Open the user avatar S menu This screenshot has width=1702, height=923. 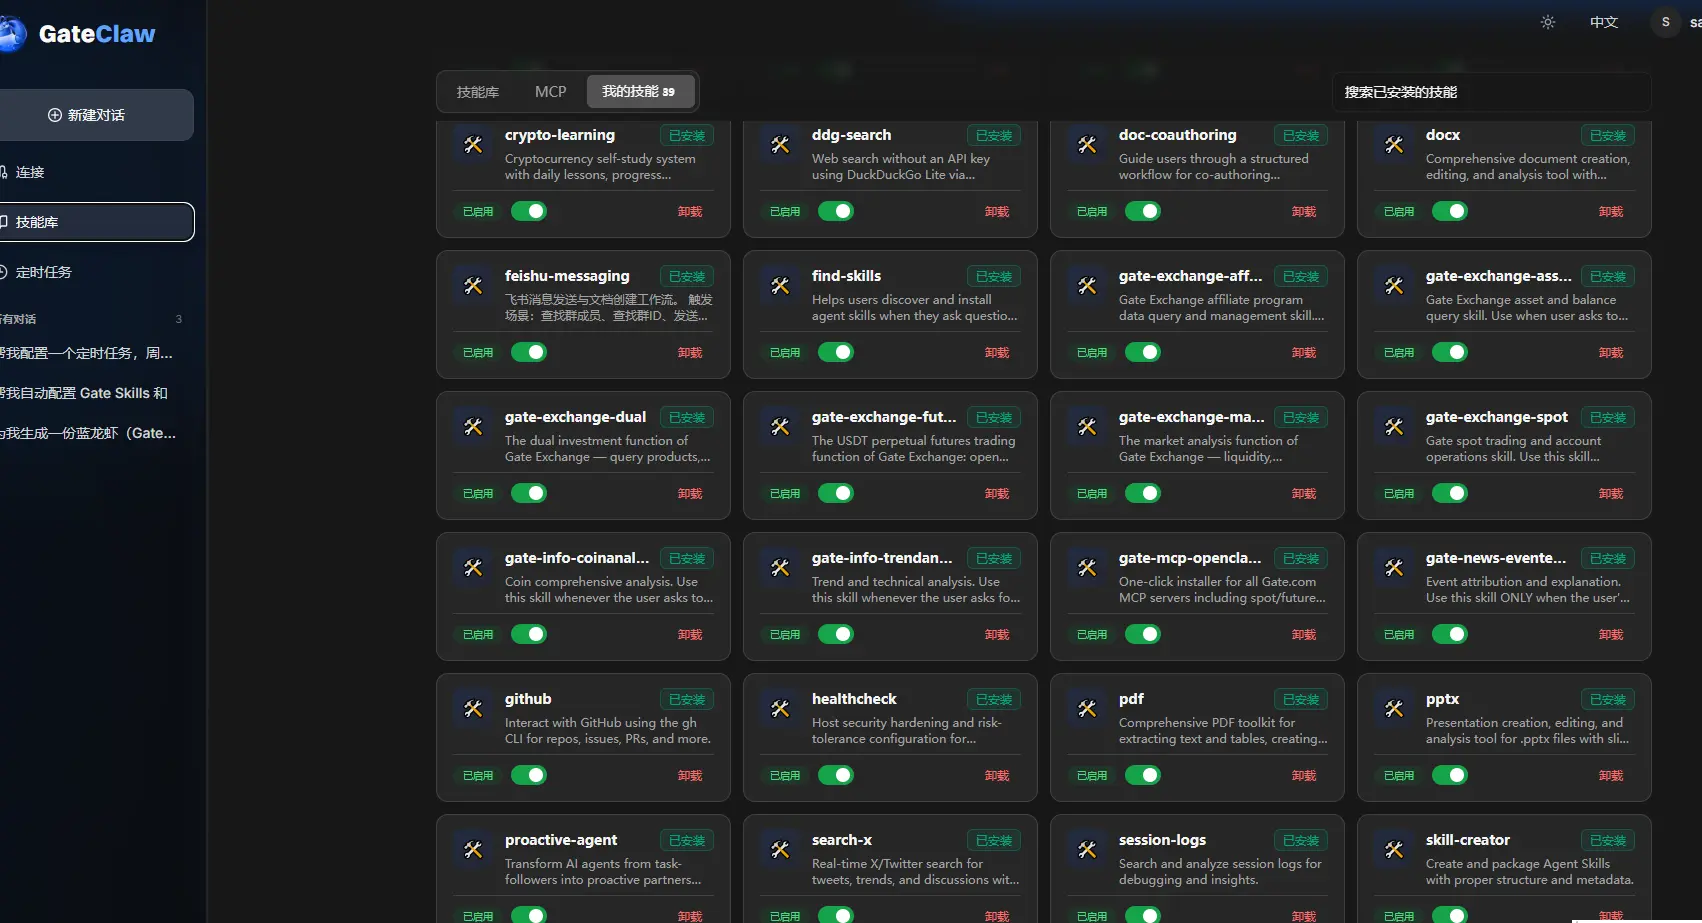(1666, 22)
